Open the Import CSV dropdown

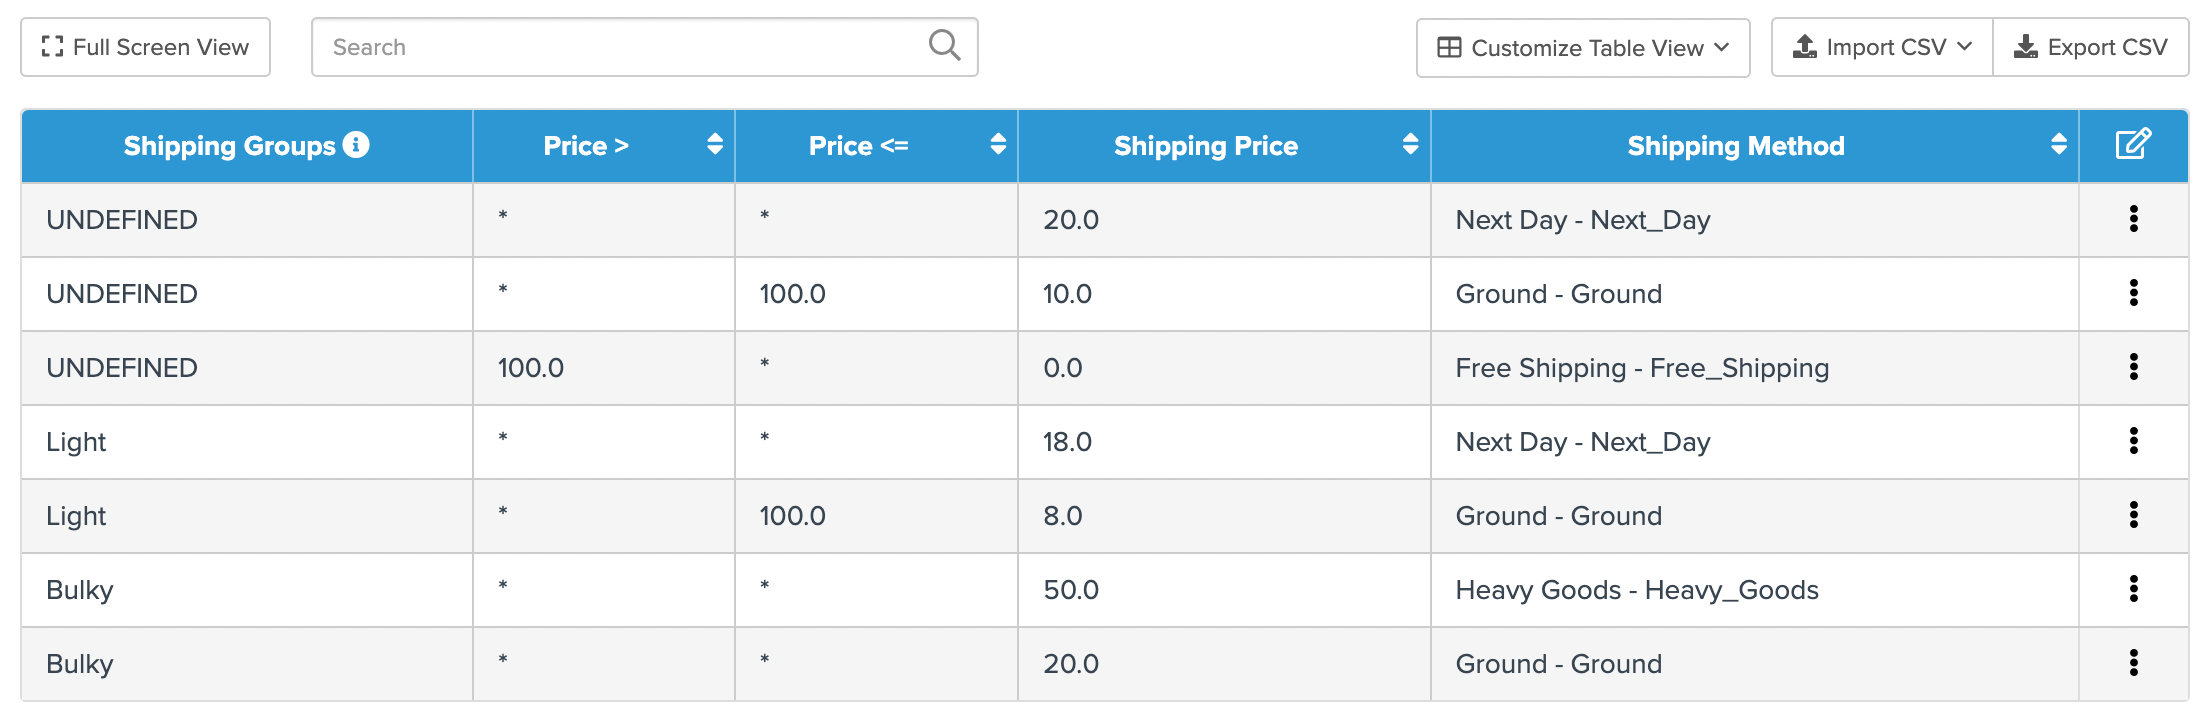tap(1882, 47)
